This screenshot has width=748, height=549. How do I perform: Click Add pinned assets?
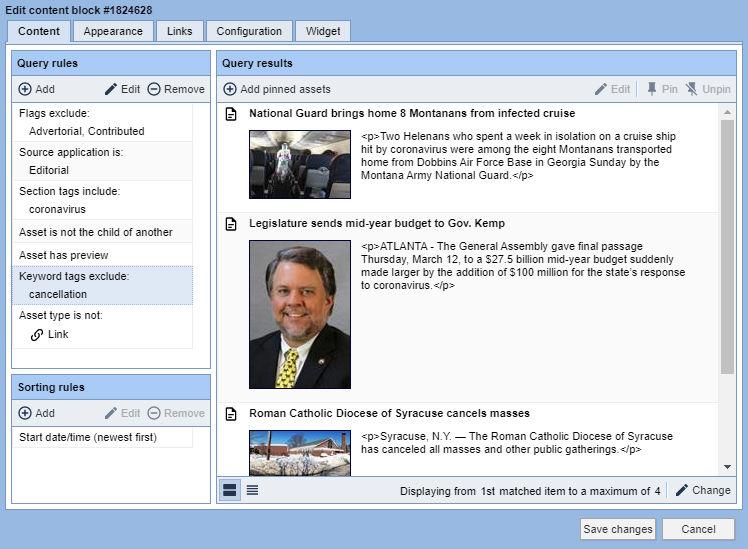coord(277,89)
